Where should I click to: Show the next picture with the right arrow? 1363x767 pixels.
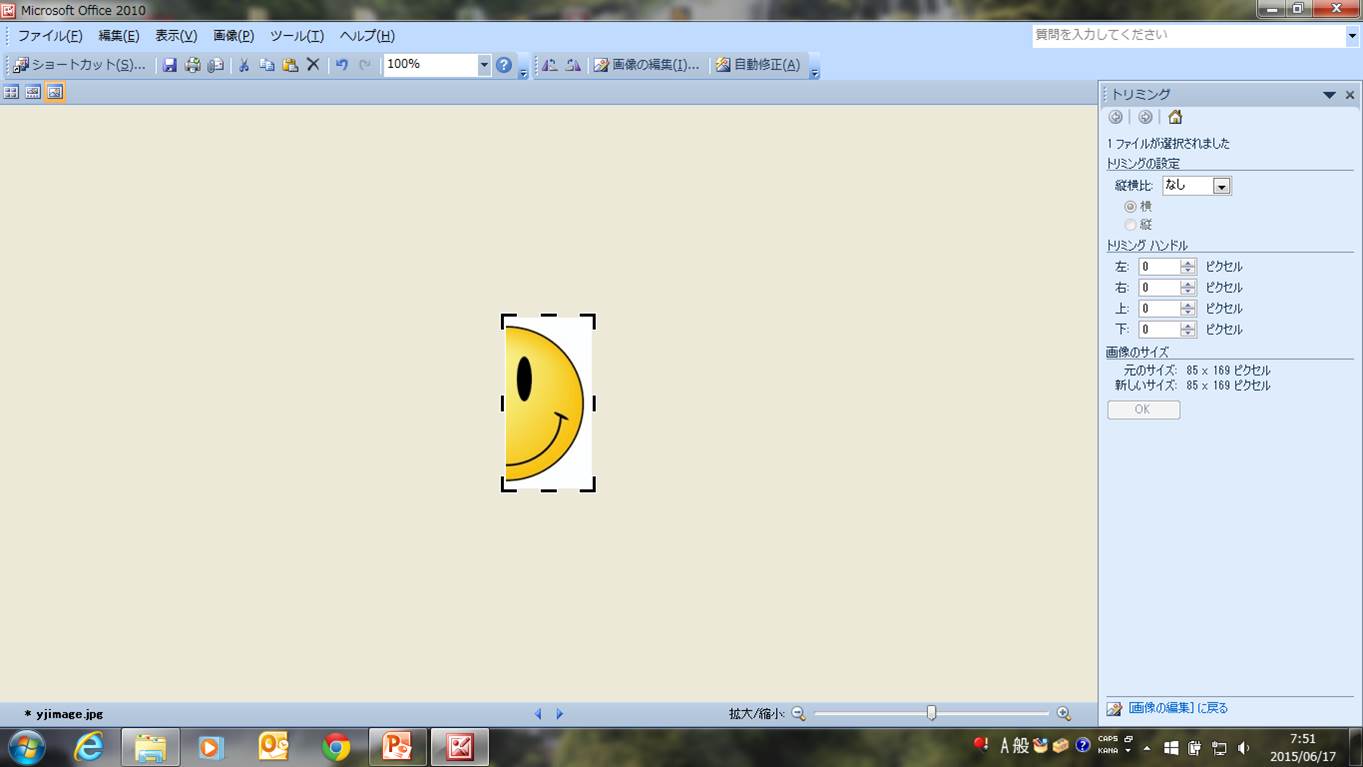560,714
